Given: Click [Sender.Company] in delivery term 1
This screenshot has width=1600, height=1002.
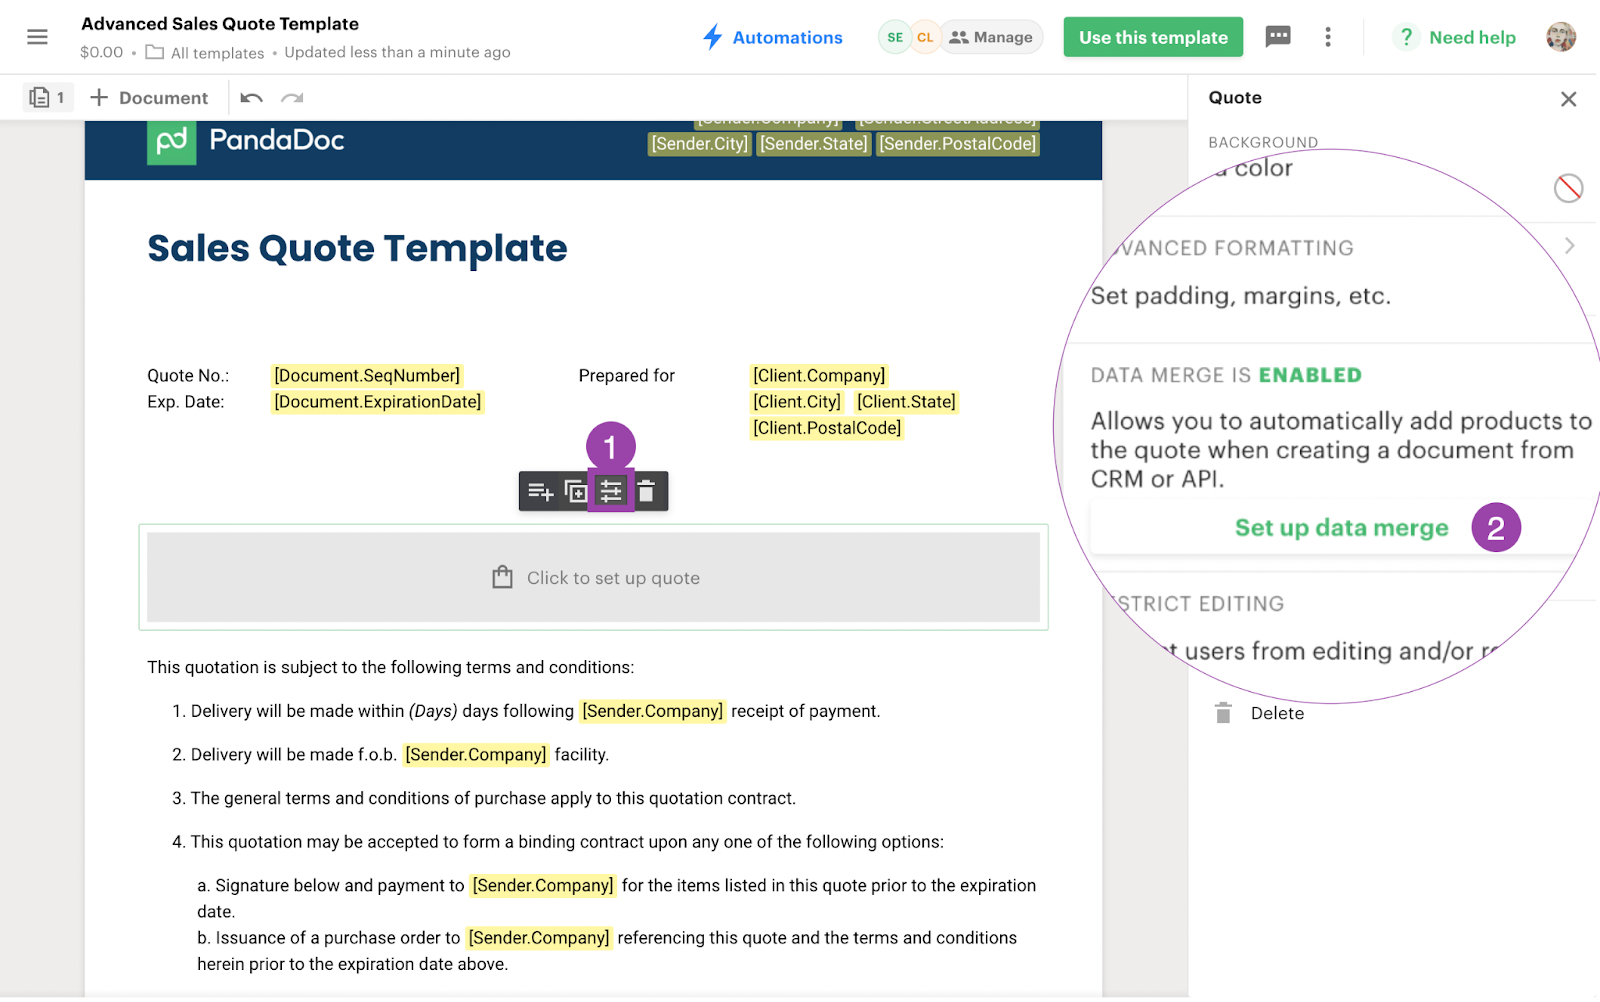Looking at the screenshot, I should [x=653, y=711].
